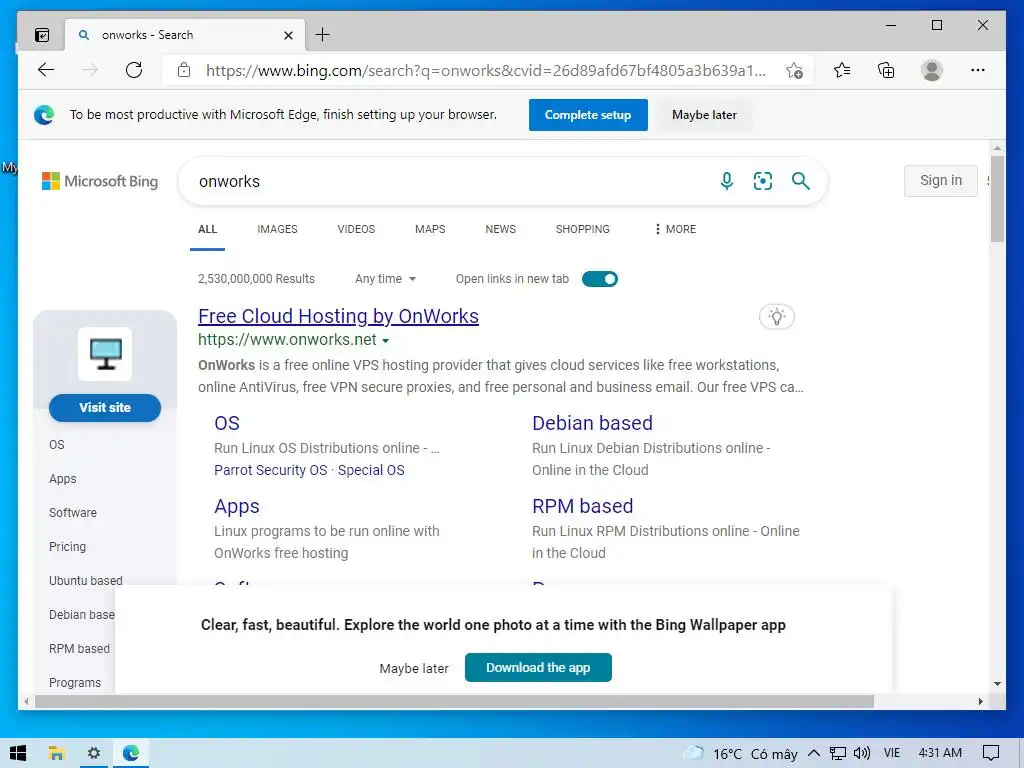
Task: Open notification center icon
Action: [991, 753]
